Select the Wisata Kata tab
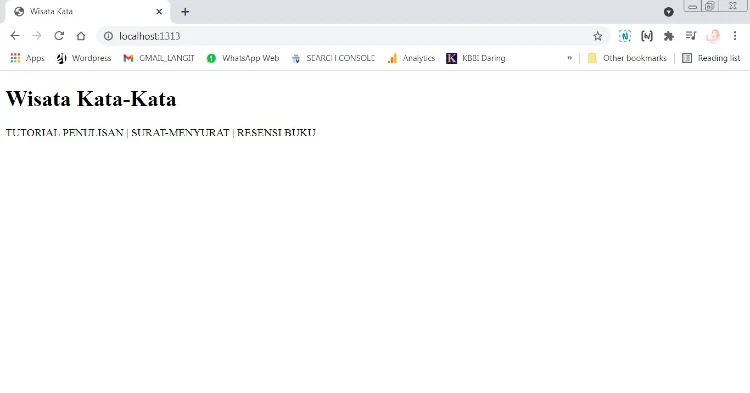The width and height of the screenshot is (750, 393). point(87,11)
